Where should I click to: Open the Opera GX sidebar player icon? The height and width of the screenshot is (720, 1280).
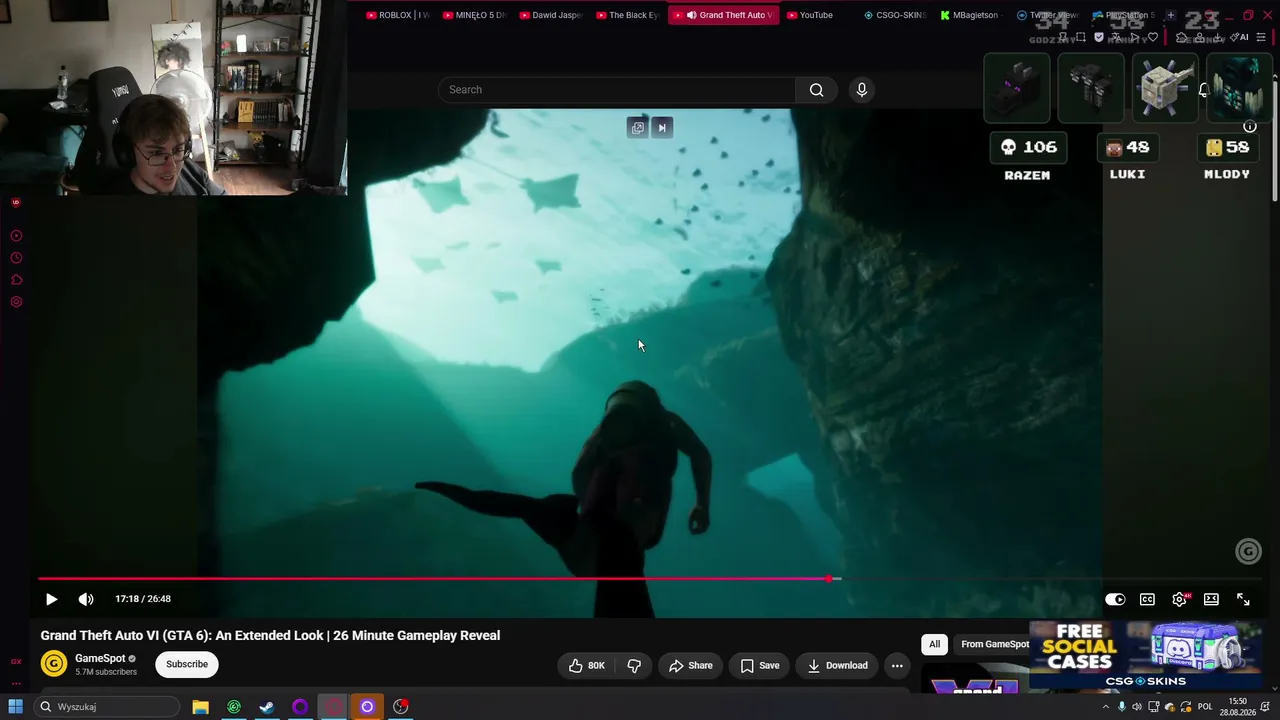[x=16, y=236]
